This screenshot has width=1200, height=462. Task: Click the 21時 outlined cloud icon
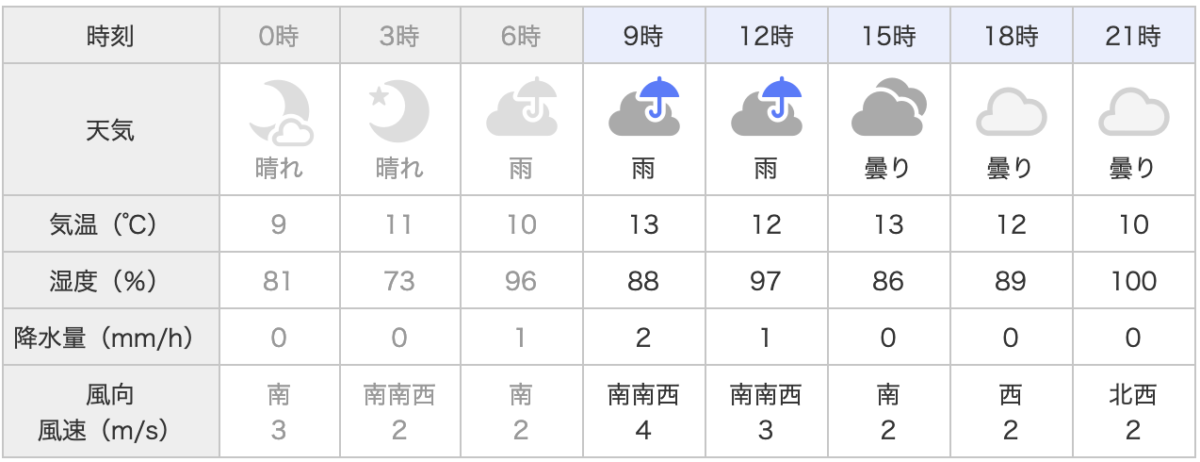(1133, 113)
